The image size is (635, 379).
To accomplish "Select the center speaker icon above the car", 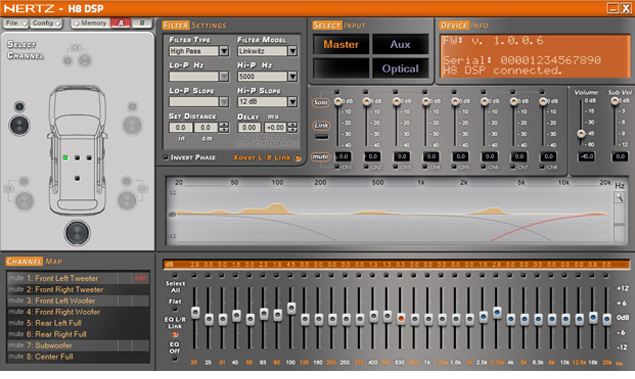I will [85, 61].
